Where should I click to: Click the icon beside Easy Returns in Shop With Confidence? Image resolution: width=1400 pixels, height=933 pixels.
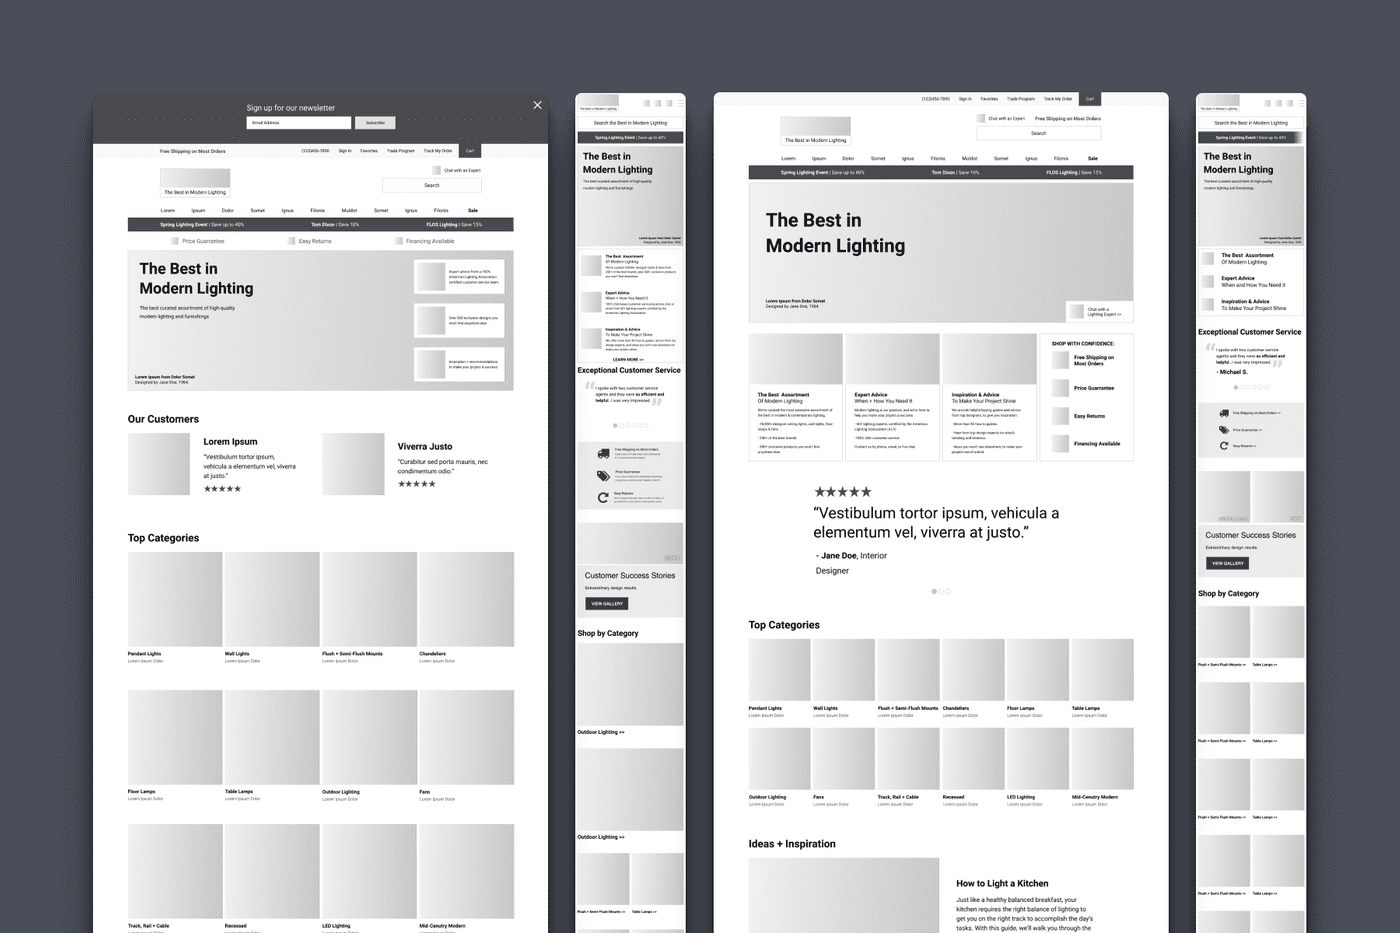[x=1061, y=416]
